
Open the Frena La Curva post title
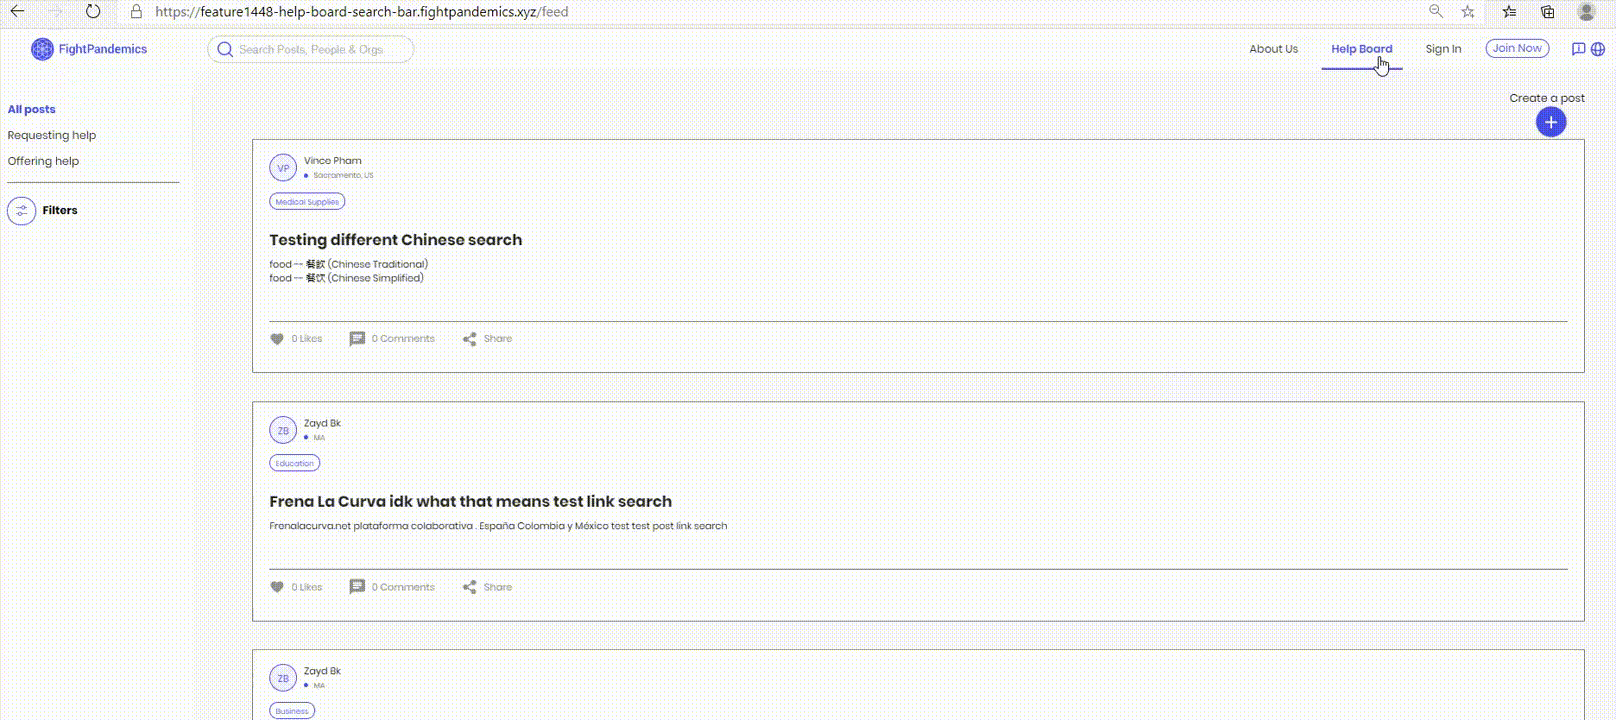point(470,502)
